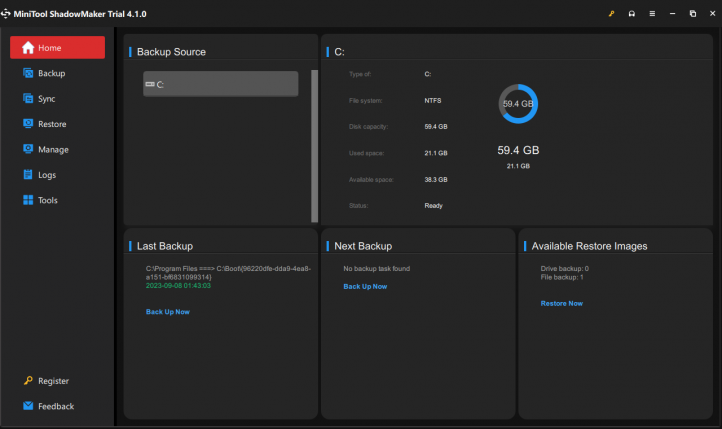Click the Register key icon in sidebar
This screenshot has height=429, width=722.
tap(28, 380)
